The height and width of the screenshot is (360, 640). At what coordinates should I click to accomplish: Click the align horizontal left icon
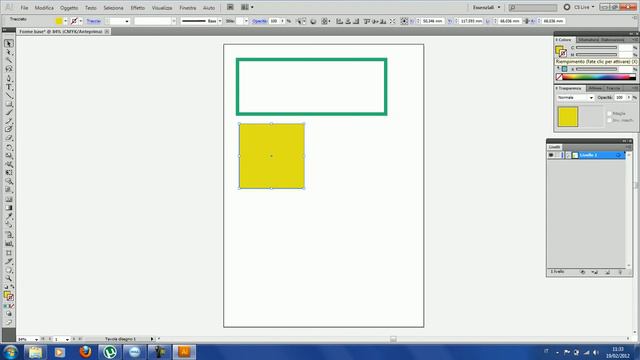click(x=340, y=21)
